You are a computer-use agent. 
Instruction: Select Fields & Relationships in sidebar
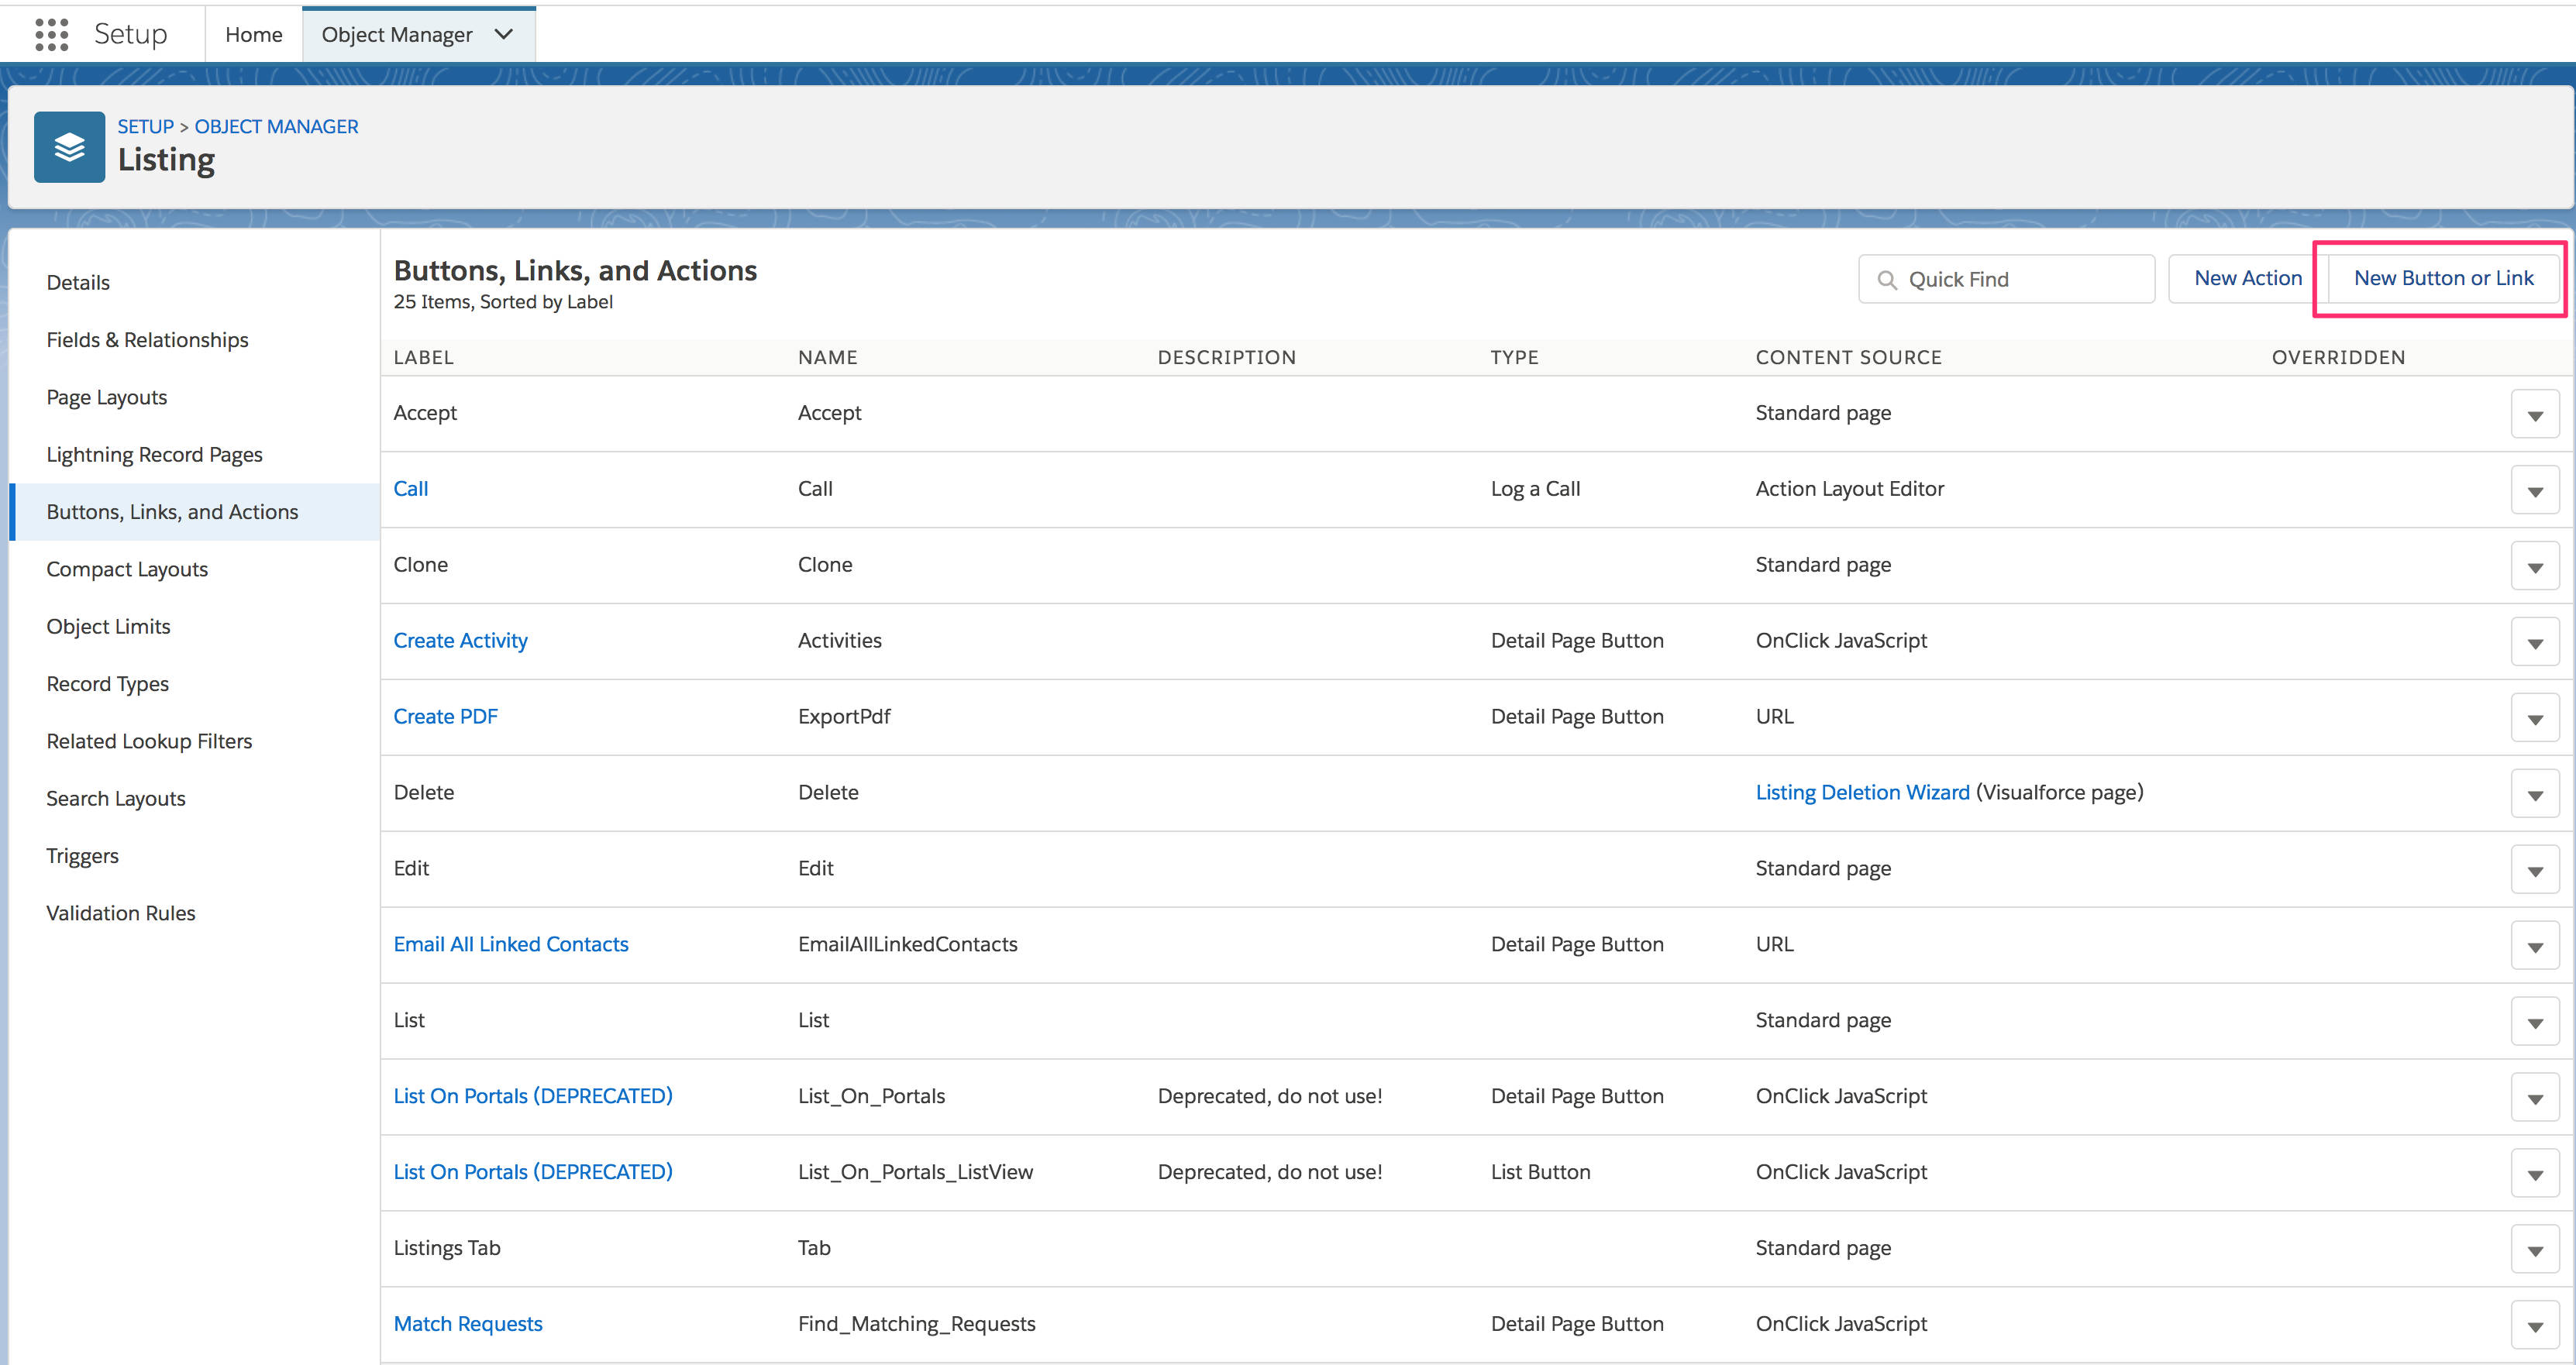pos(147,339)
